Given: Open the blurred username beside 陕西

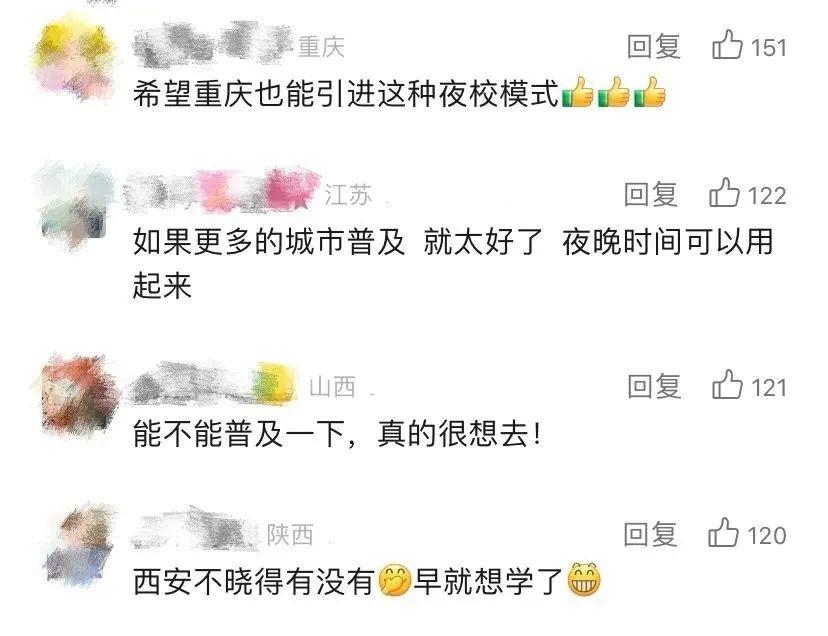Looking at the screenshot, I should [196, 531].
